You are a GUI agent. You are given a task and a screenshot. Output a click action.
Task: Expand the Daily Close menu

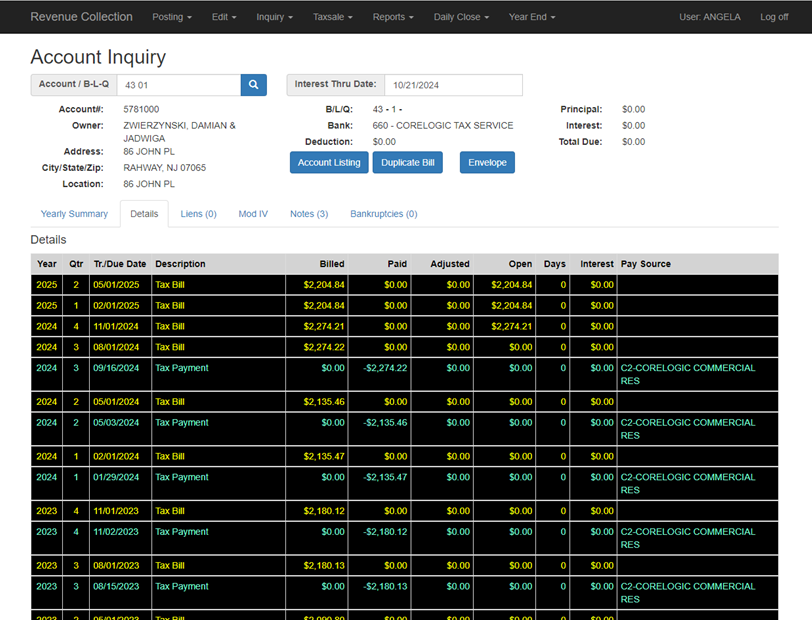click(461, 17)
